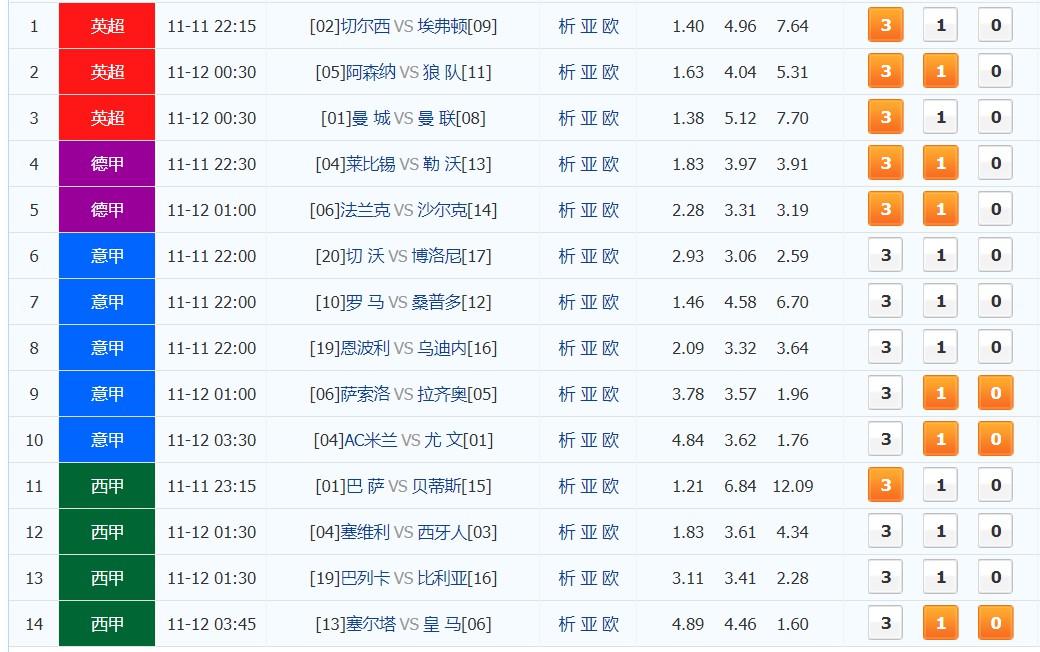Deselect 3 for 莱比锡 VS 勒沃
This screenshot has width=1040, height=652.
[885, 163]
